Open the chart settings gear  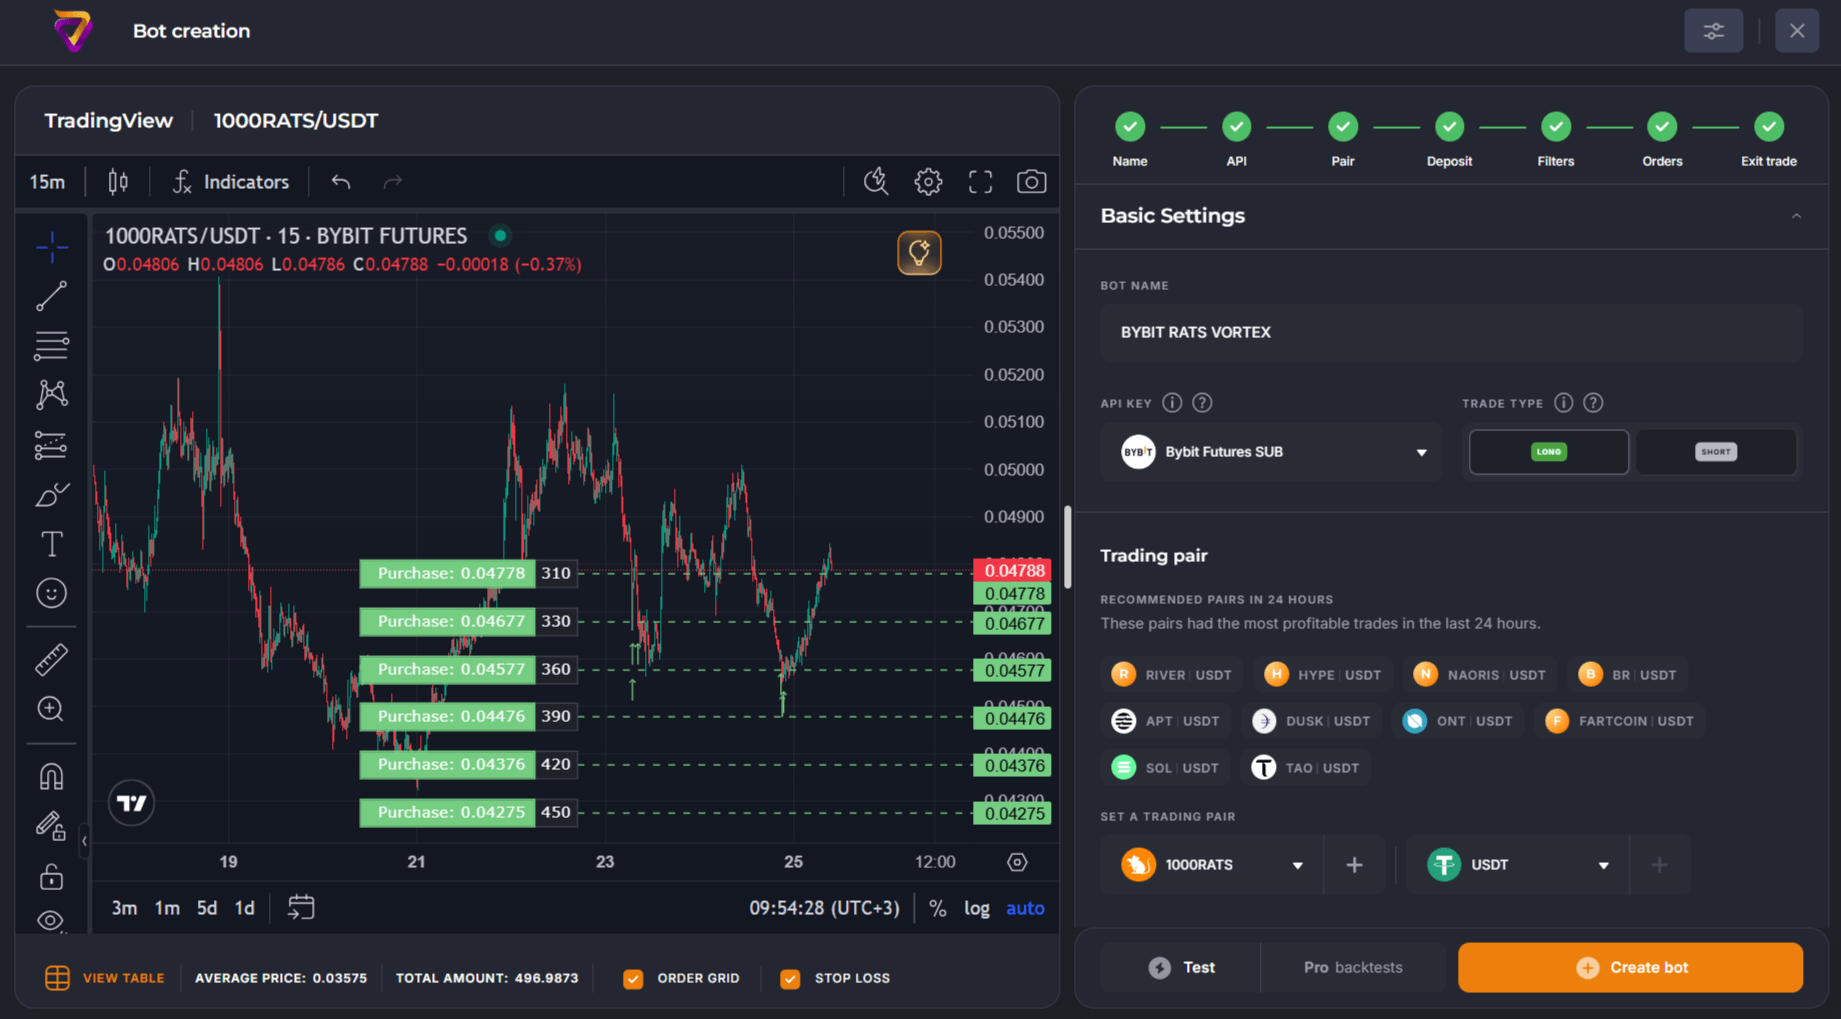pyautogui.click(x=928, y=181)
